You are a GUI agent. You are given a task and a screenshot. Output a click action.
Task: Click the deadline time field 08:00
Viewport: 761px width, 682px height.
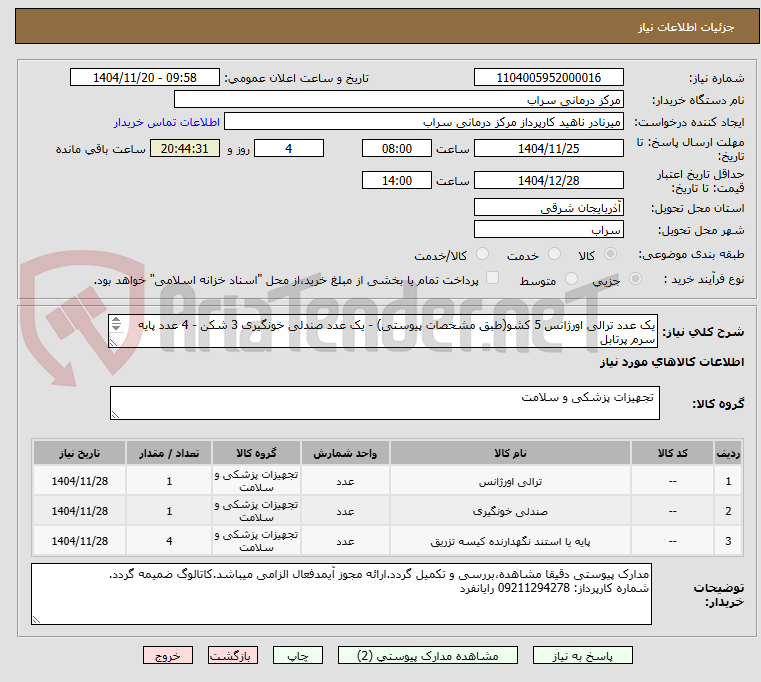coord(397,149)
